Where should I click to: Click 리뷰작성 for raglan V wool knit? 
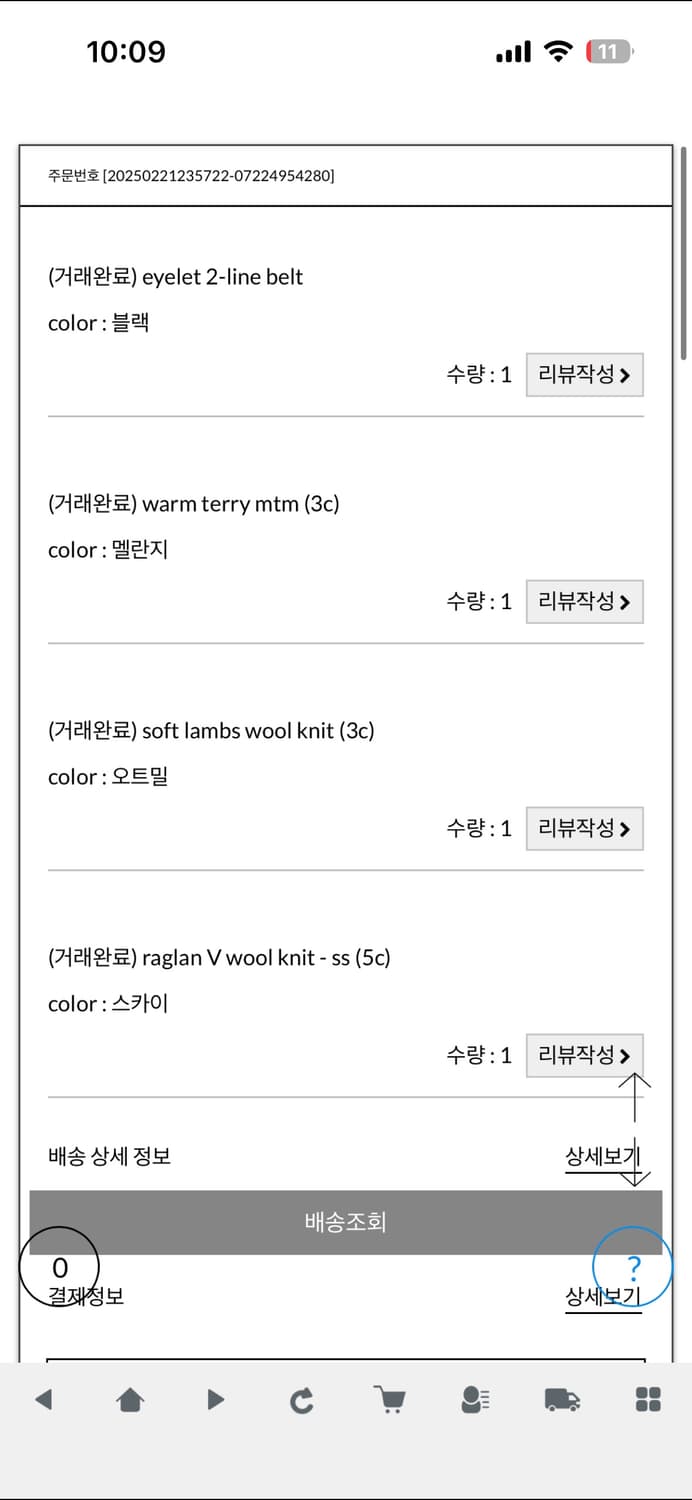pos(585,1055)
